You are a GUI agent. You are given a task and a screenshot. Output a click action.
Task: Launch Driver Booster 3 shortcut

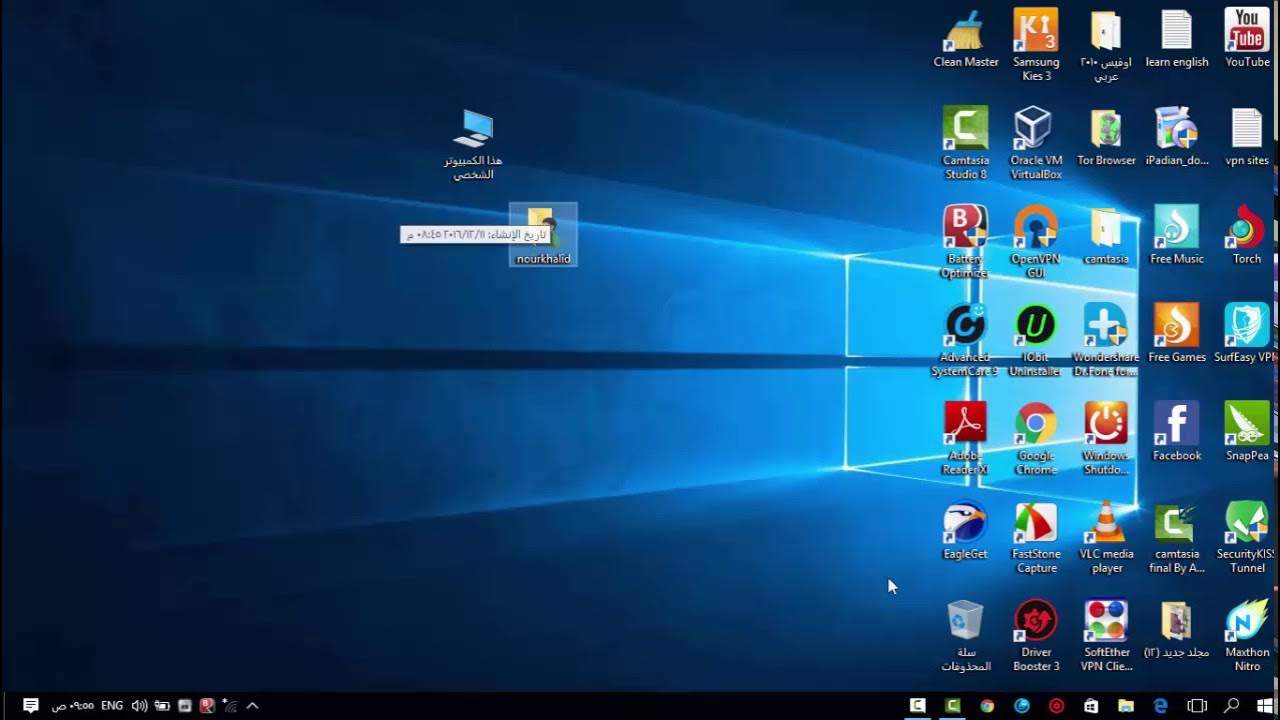tap(1036, 635)
